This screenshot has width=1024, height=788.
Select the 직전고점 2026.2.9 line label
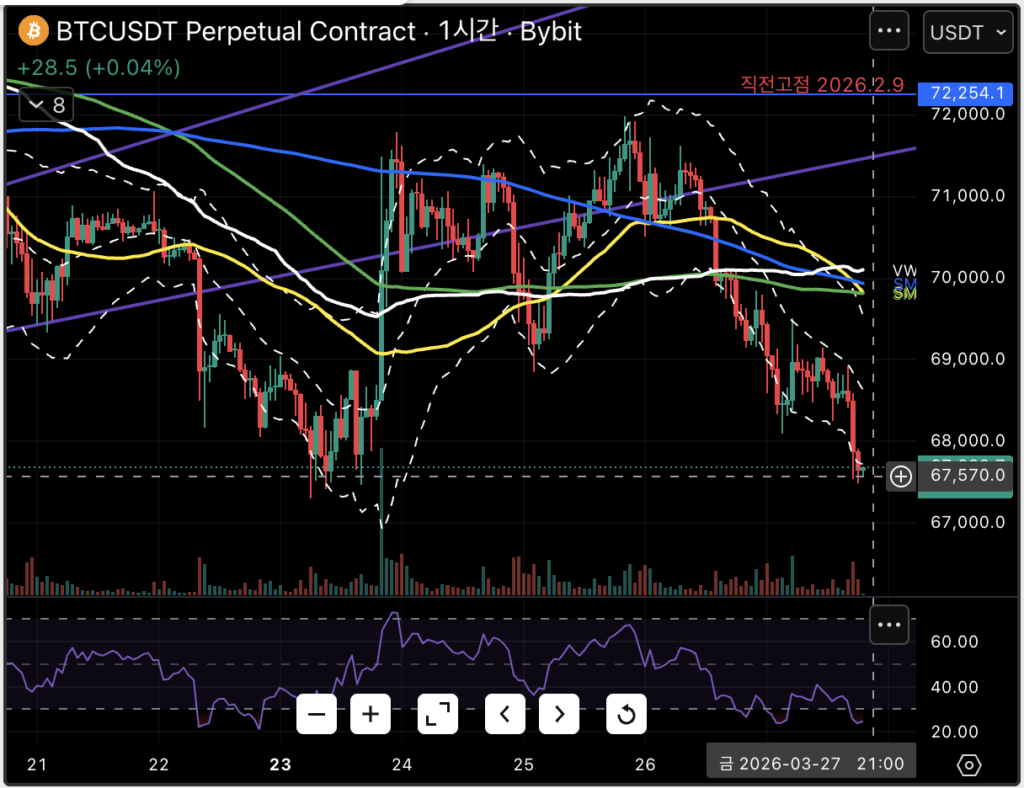click(x=808, y=84)
